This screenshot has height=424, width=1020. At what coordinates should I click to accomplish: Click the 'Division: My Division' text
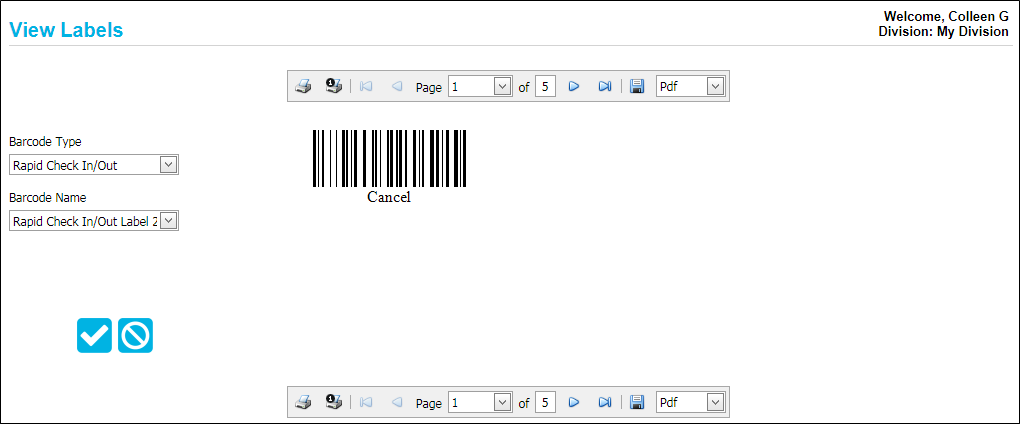(944, 32)
